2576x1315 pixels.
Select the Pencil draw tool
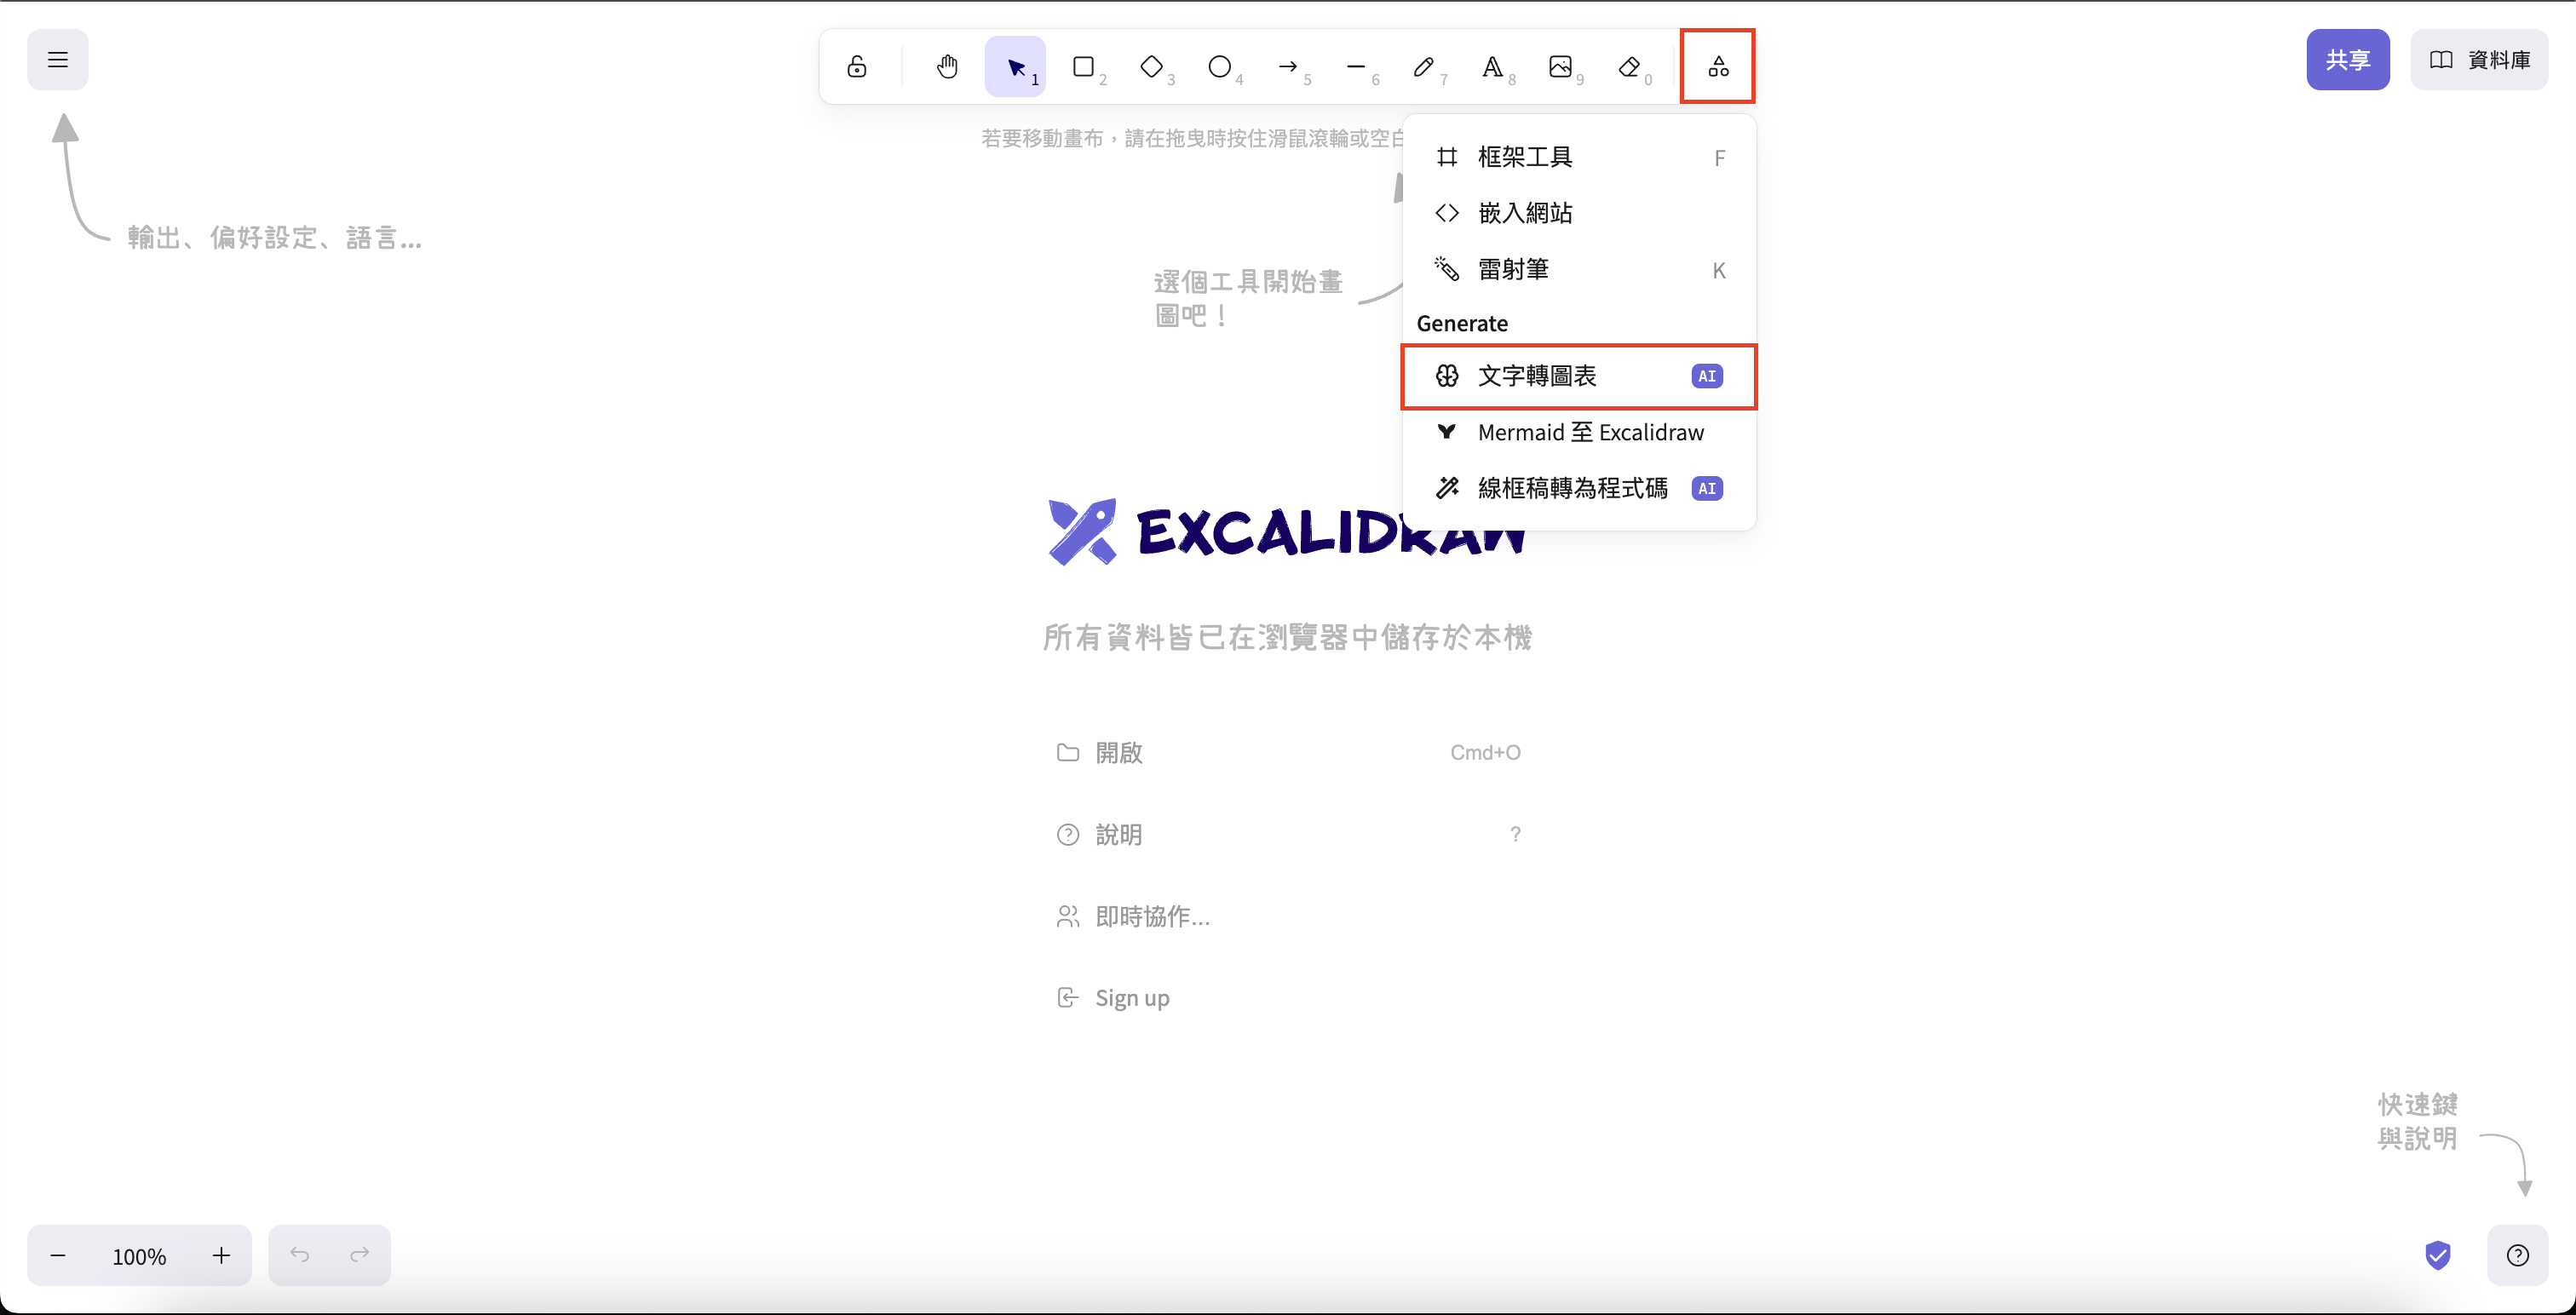click(x=1424, y=67)
